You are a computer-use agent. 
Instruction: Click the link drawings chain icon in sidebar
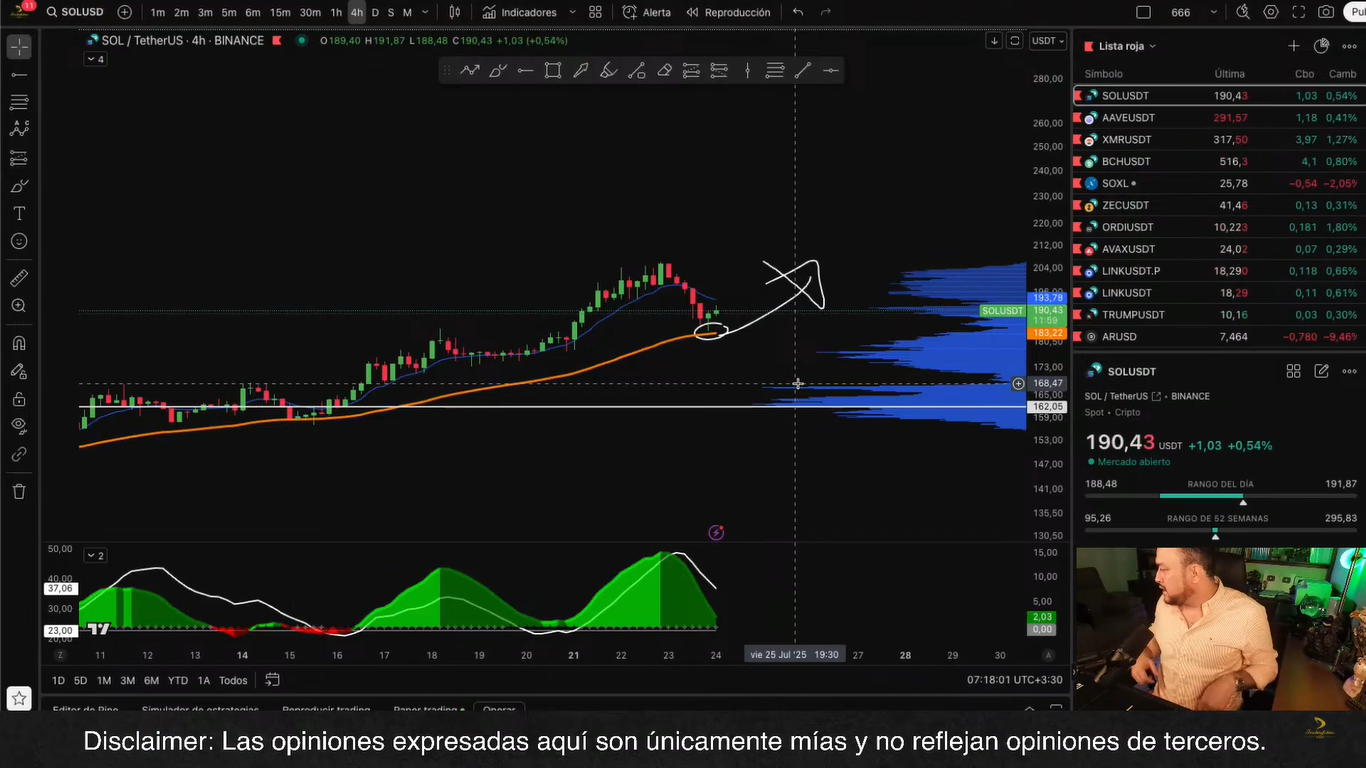pyautogui.click(x=19, y=454)
